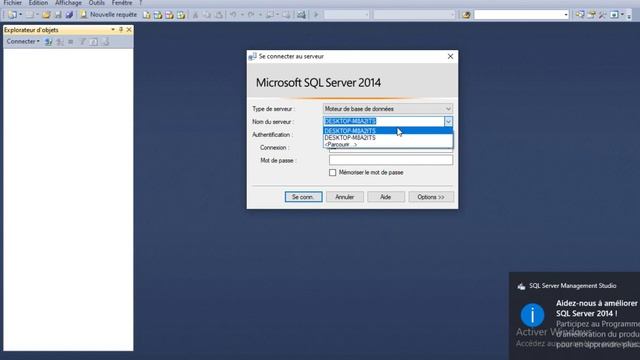Pin the Explorateur d'objets panel
Image resolution: width=640 pixels, height=360 pixels.
tap(121, 30)
